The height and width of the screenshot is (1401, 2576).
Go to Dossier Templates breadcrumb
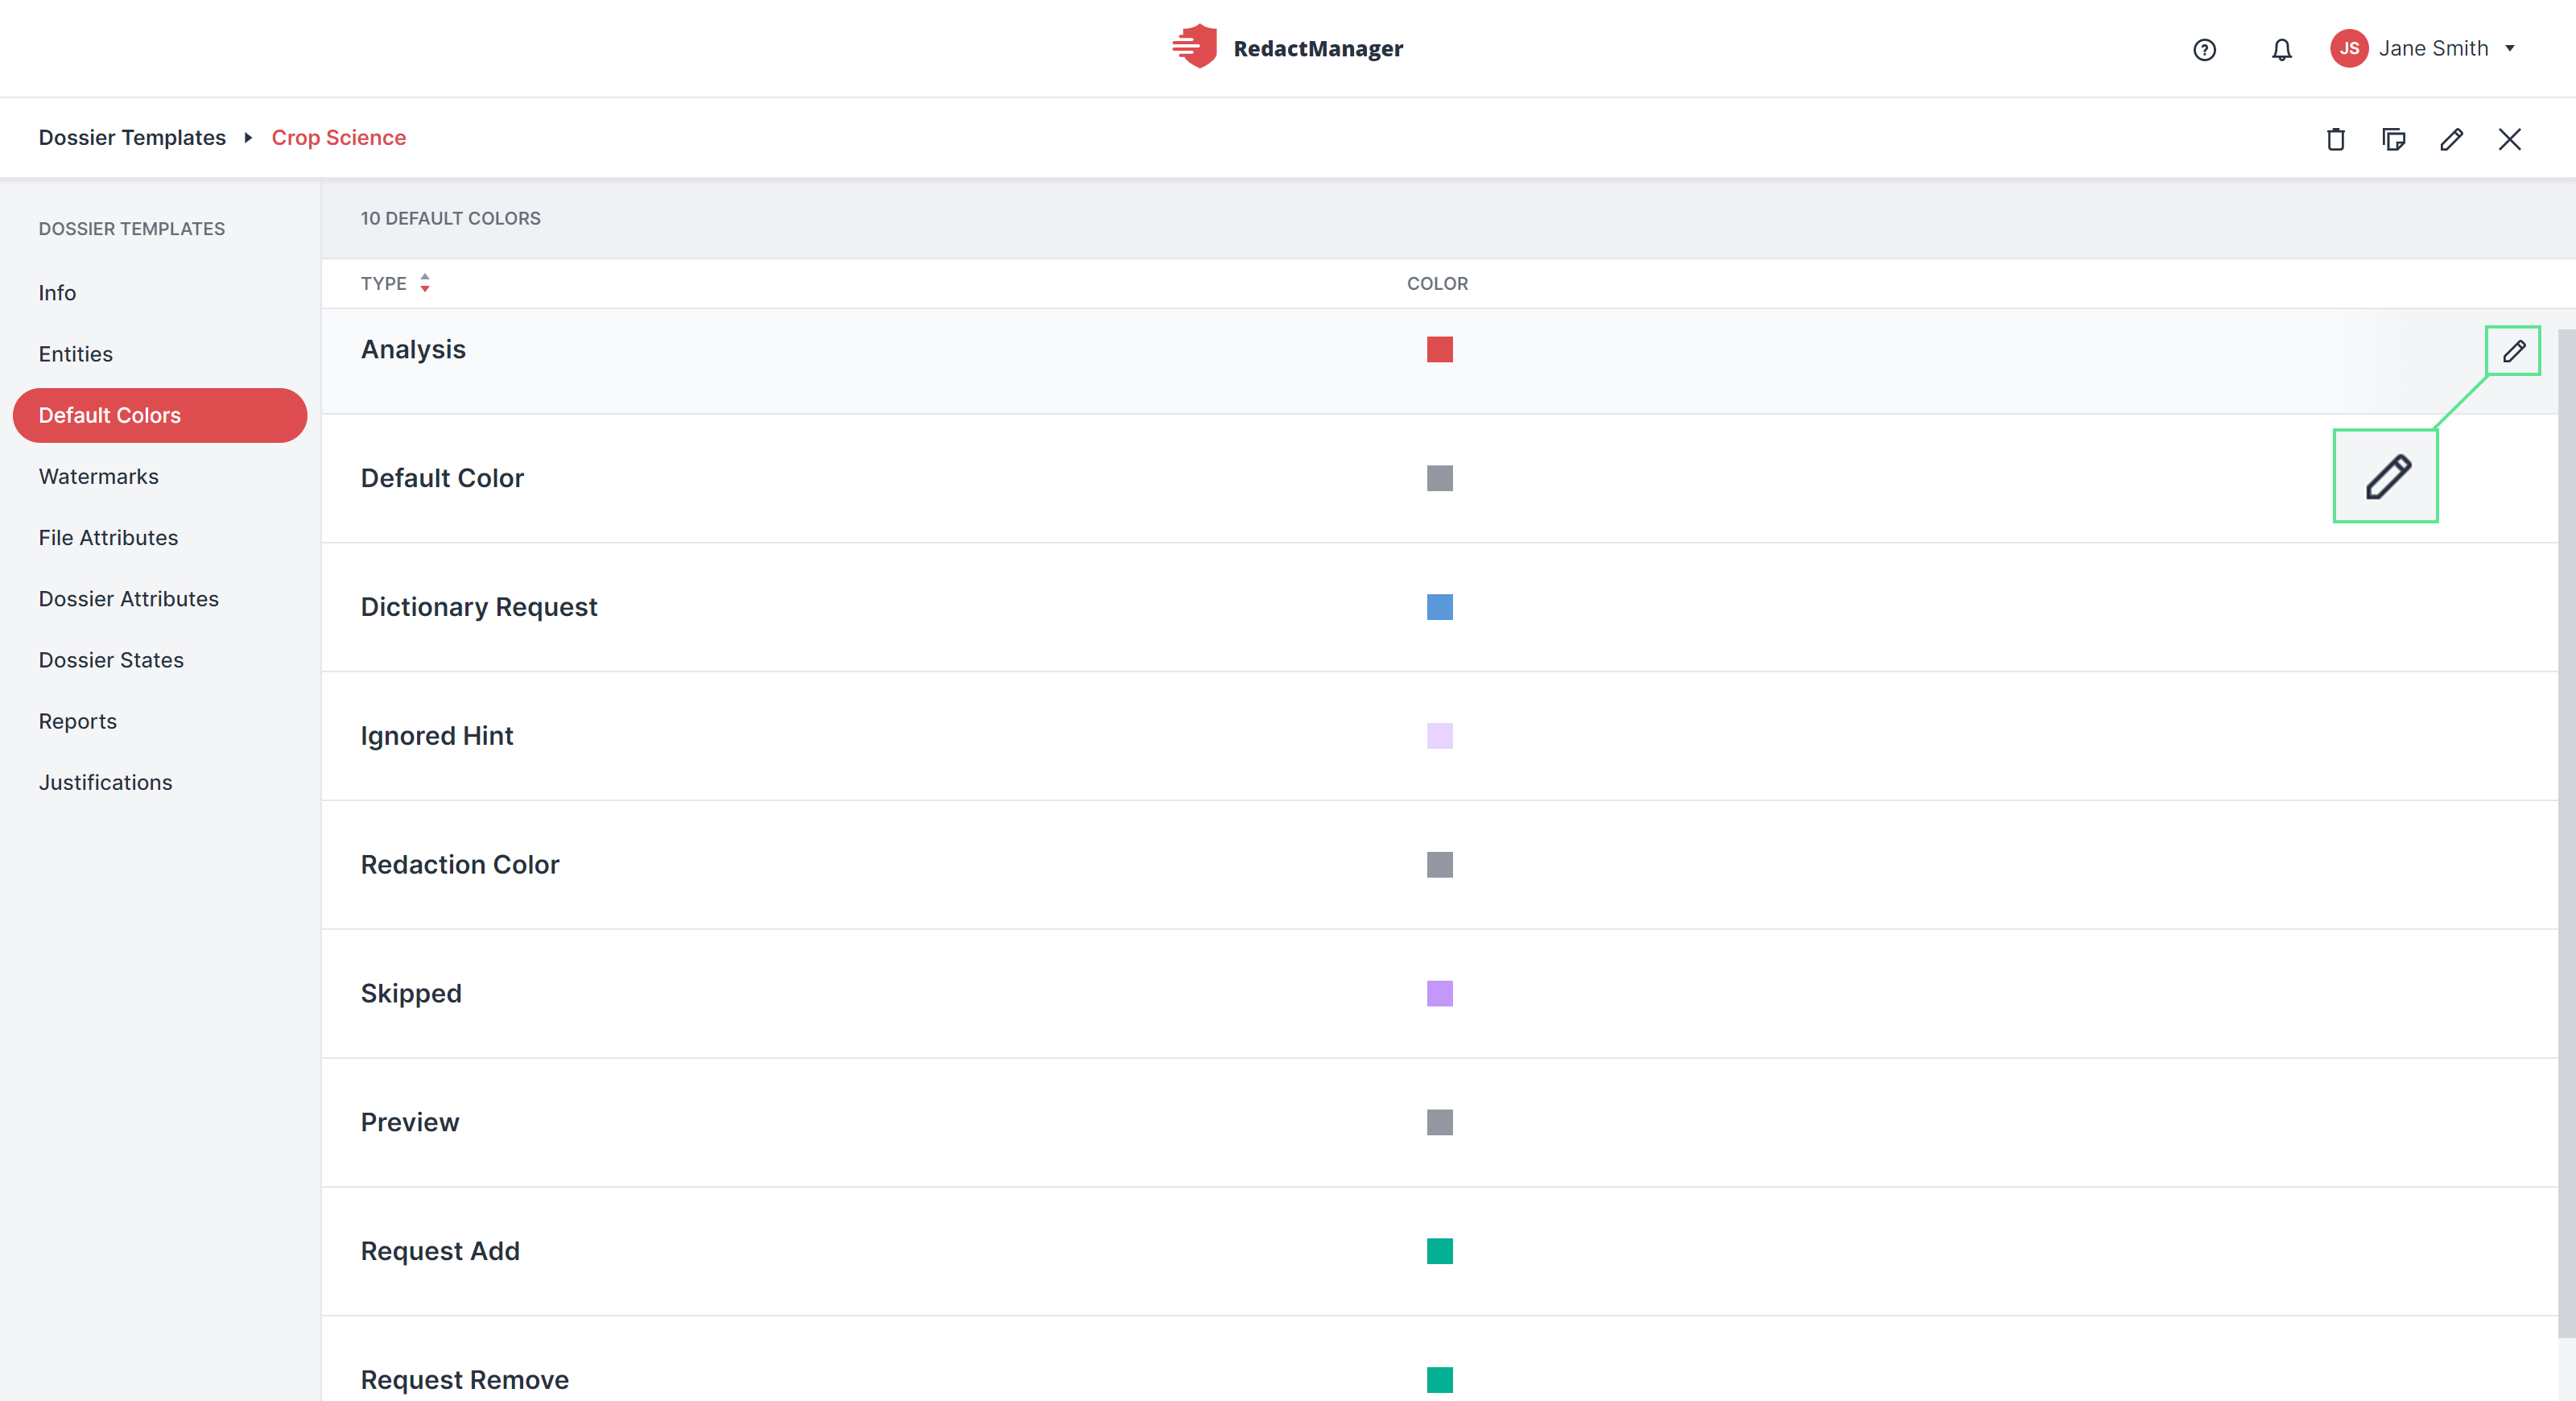pyautogui.click(x=132, y=138)
